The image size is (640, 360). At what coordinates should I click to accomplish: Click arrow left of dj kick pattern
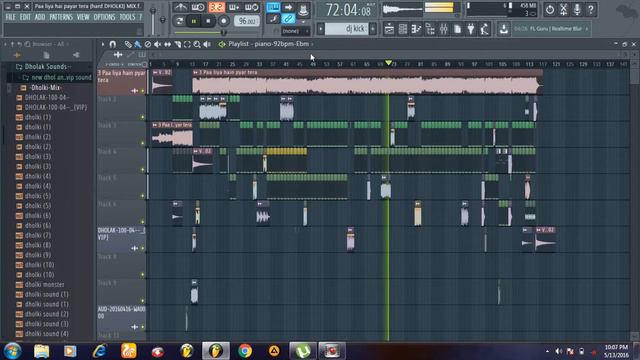point(321,29)
